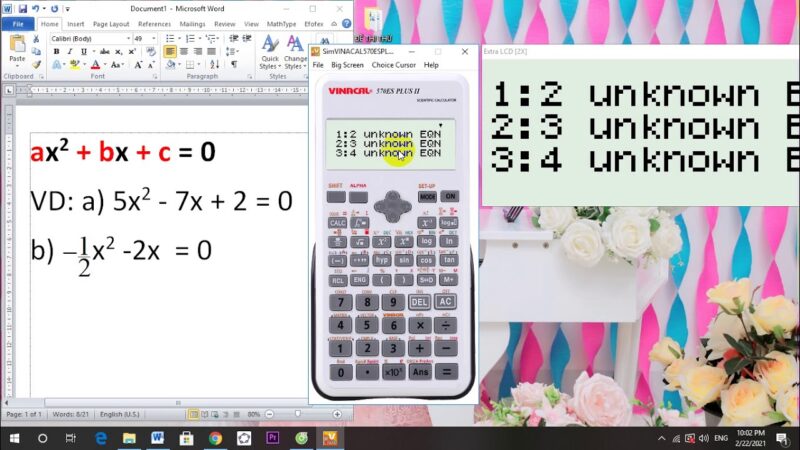Toggle Bold formatting in the Font group
The width and height of the screenshot is (800, 450).
(x=56, y=51)
